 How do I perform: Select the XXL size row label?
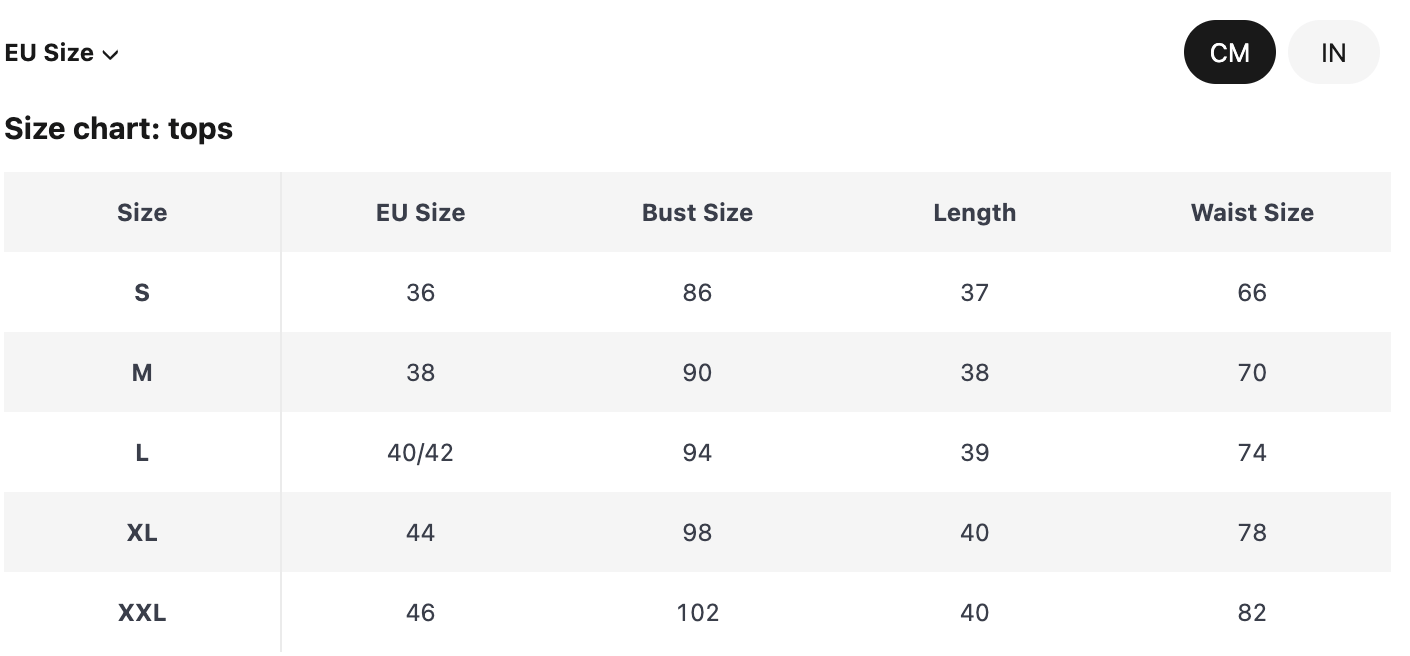pos(142,613)
